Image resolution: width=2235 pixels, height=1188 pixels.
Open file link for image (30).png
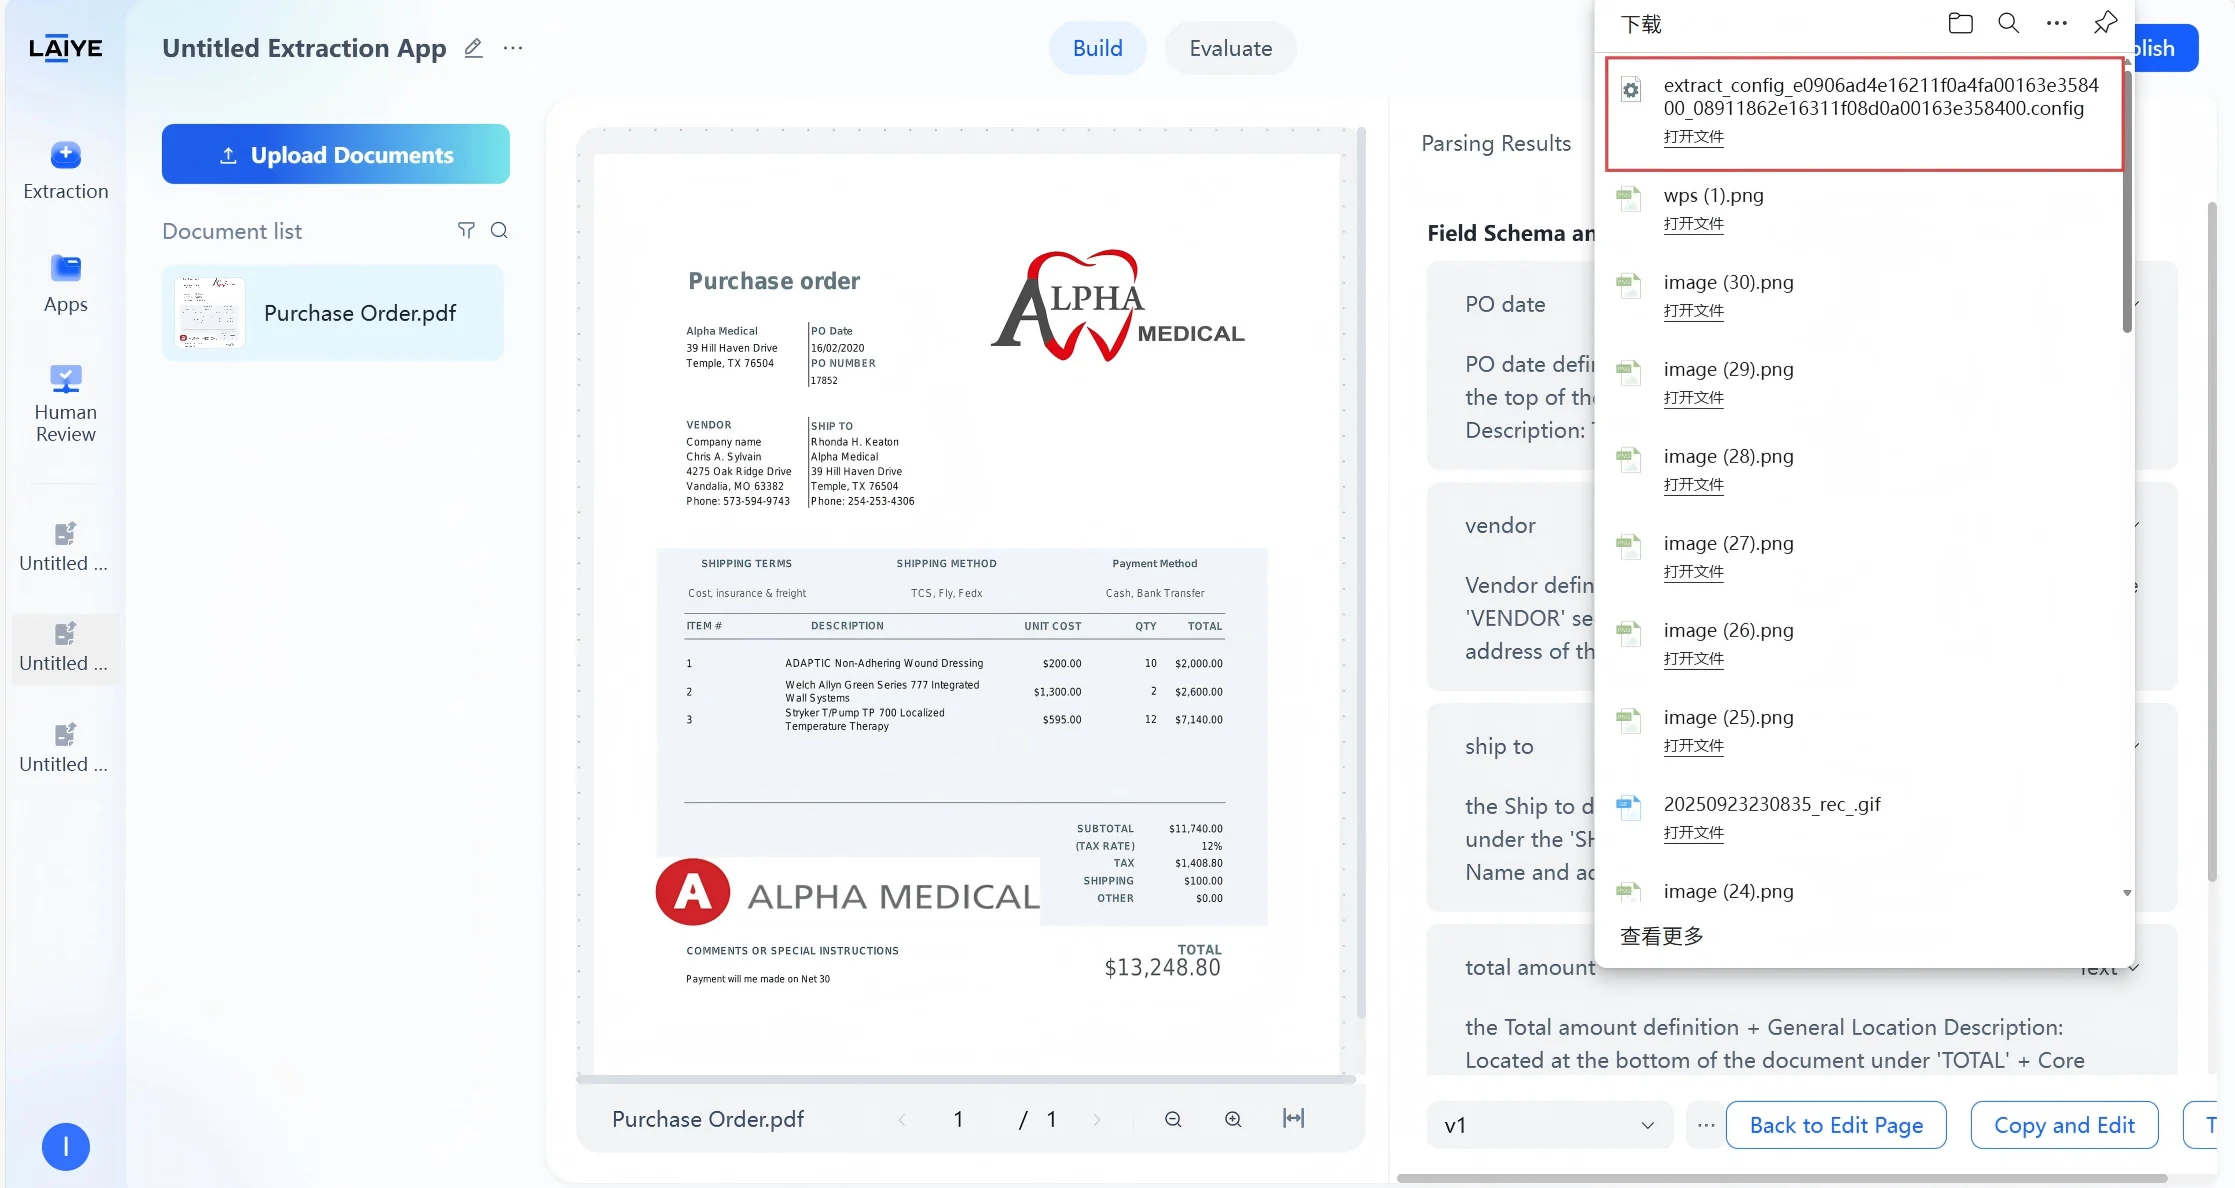[x=1693, y=311]
